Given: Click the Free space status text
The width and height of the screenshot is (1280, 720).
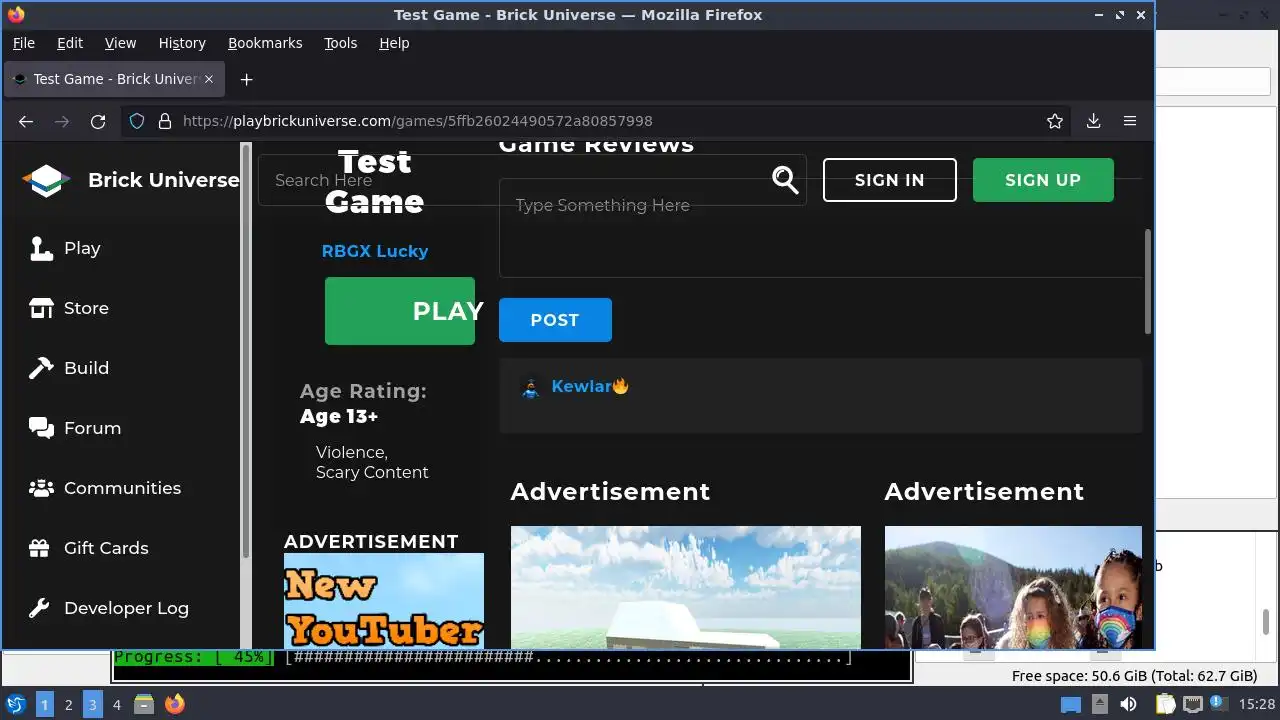Looking at the screenshot, I should pos(1134,676).
